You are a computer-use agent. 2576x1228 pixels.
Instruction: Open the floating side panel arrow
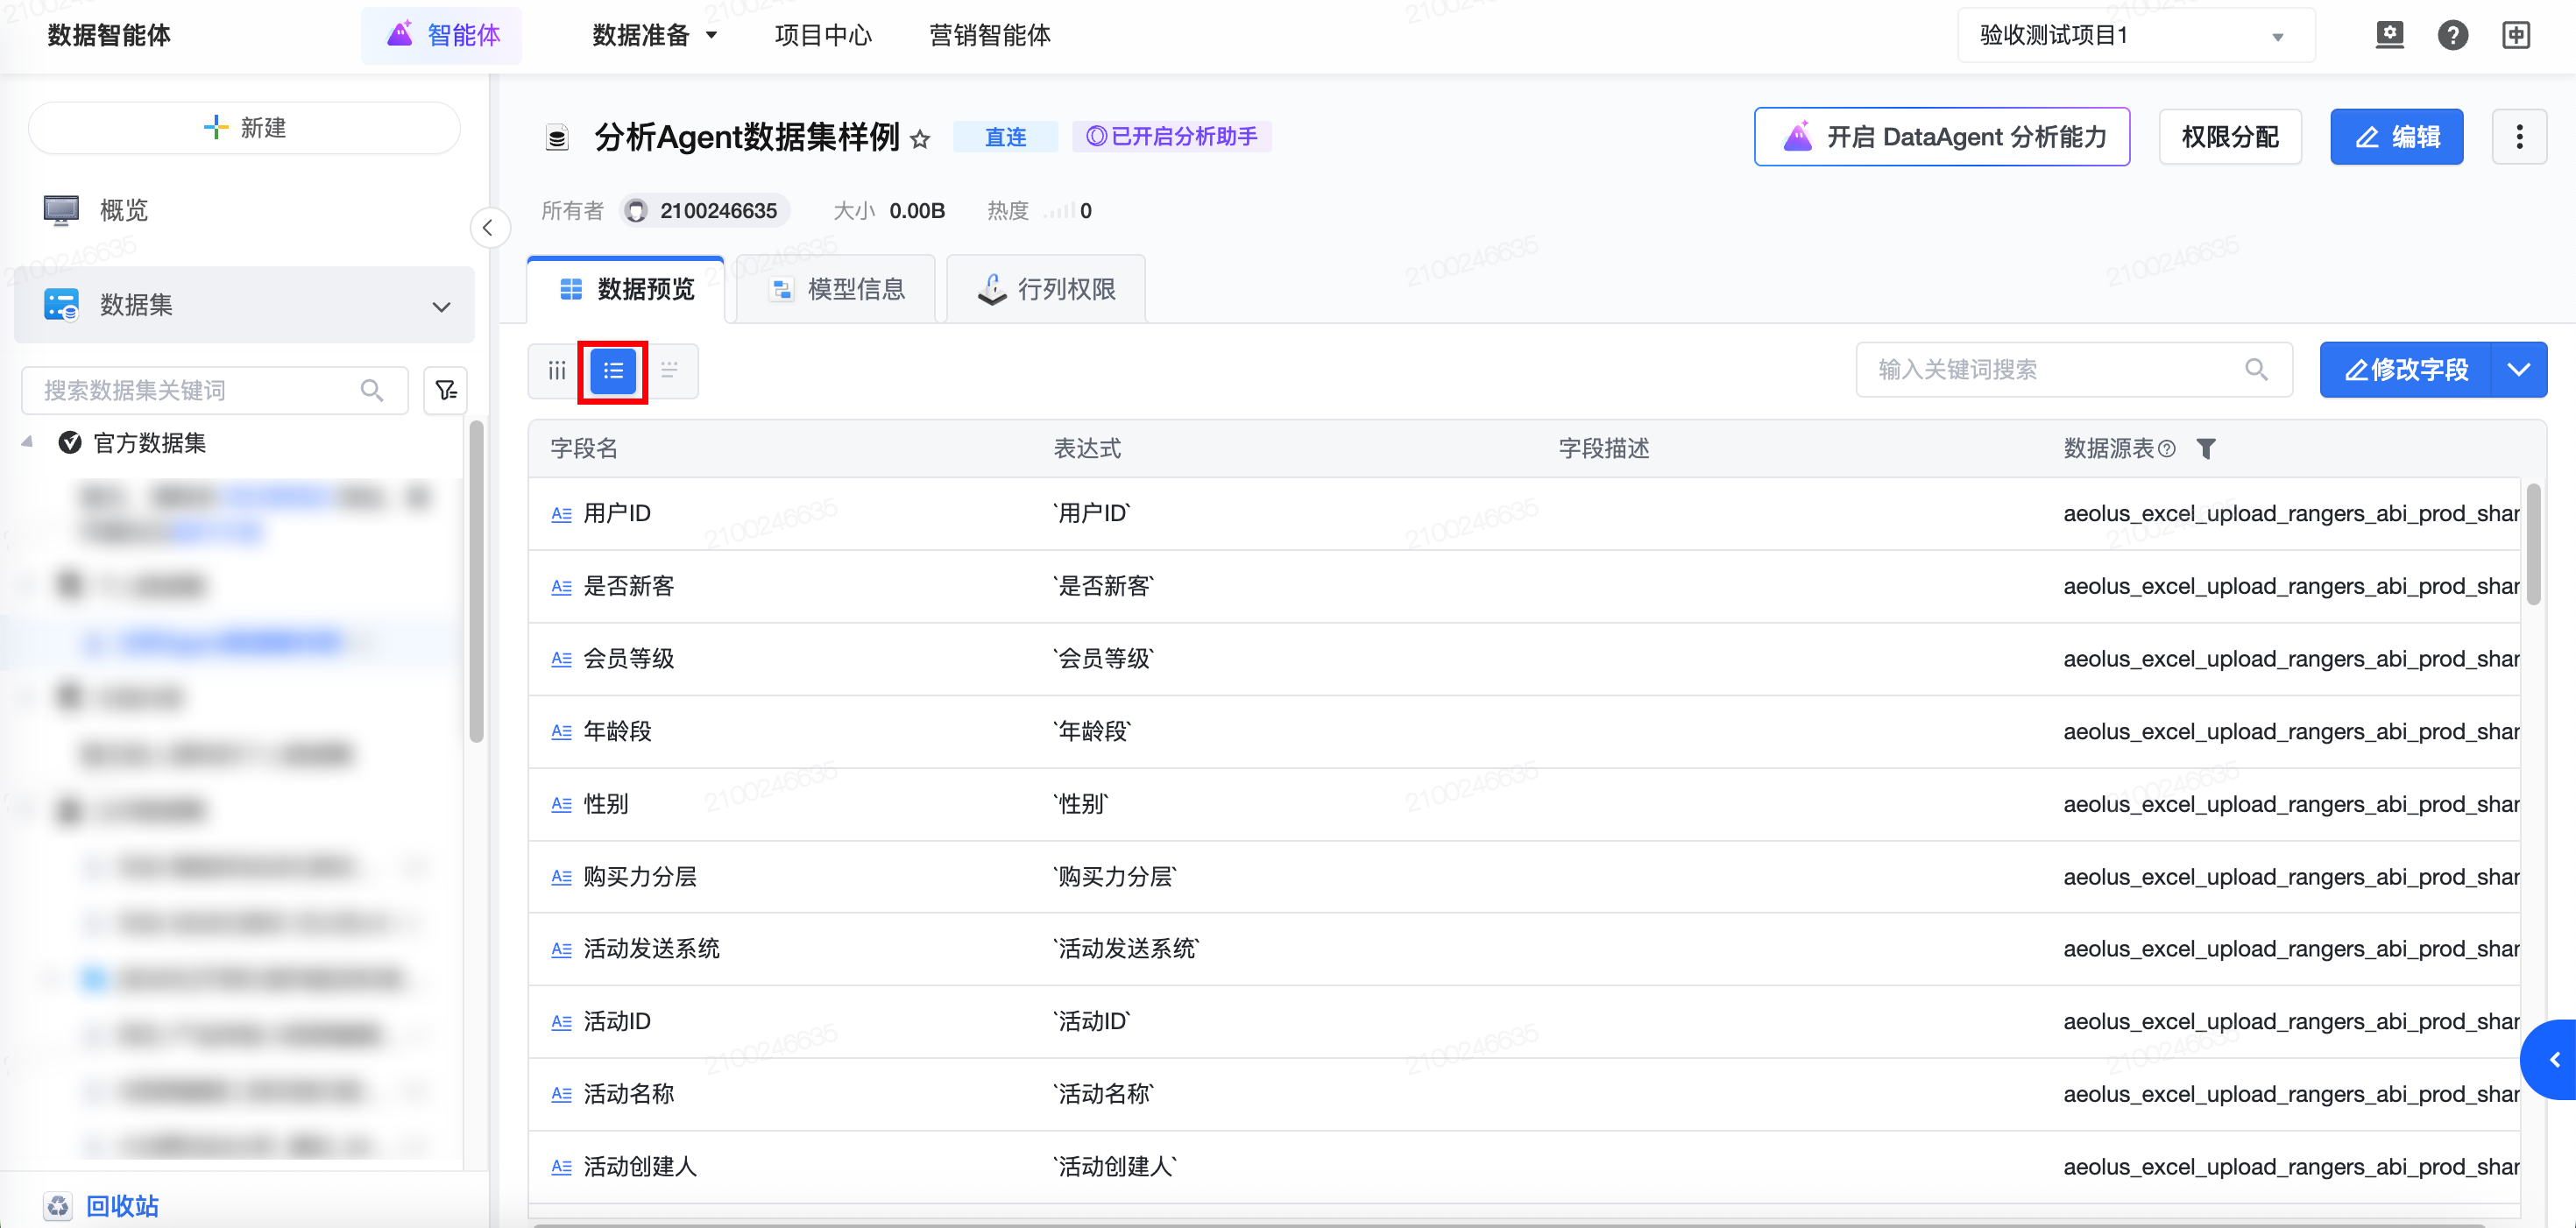tap(2553, 1059)
